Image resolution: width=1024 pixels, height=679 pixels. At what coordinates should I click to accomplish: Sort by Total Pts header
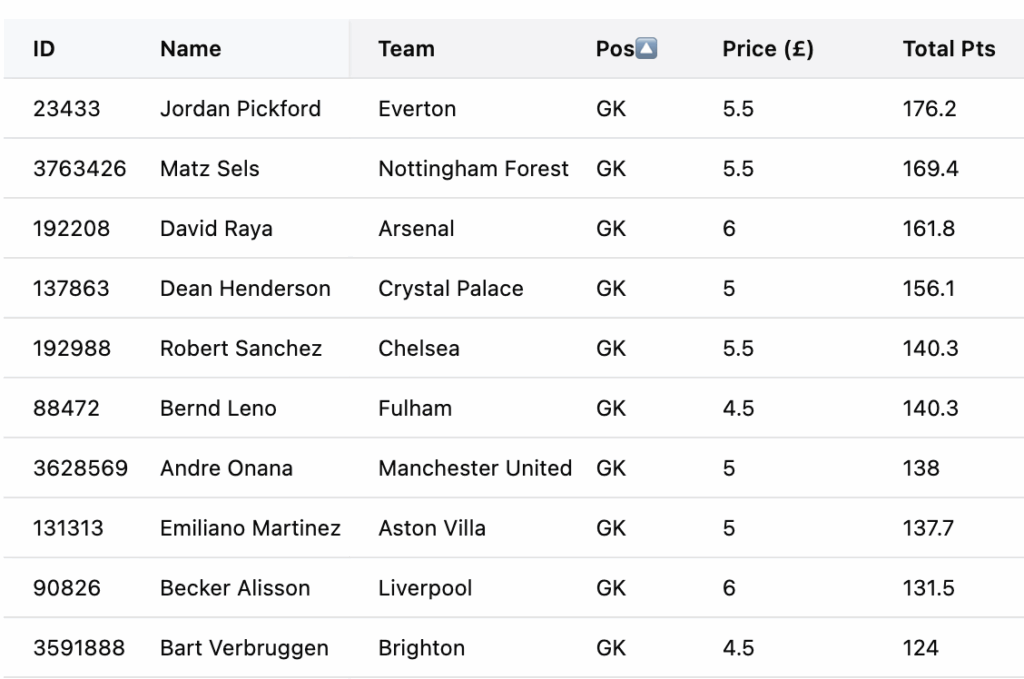click(949, 49)
